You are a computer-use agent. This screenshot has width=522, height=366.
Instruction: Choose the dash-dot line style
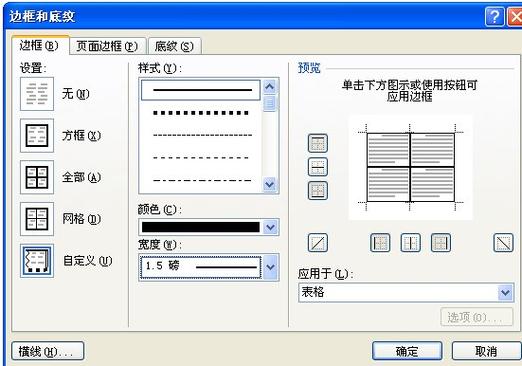click(x=201, y=180)
